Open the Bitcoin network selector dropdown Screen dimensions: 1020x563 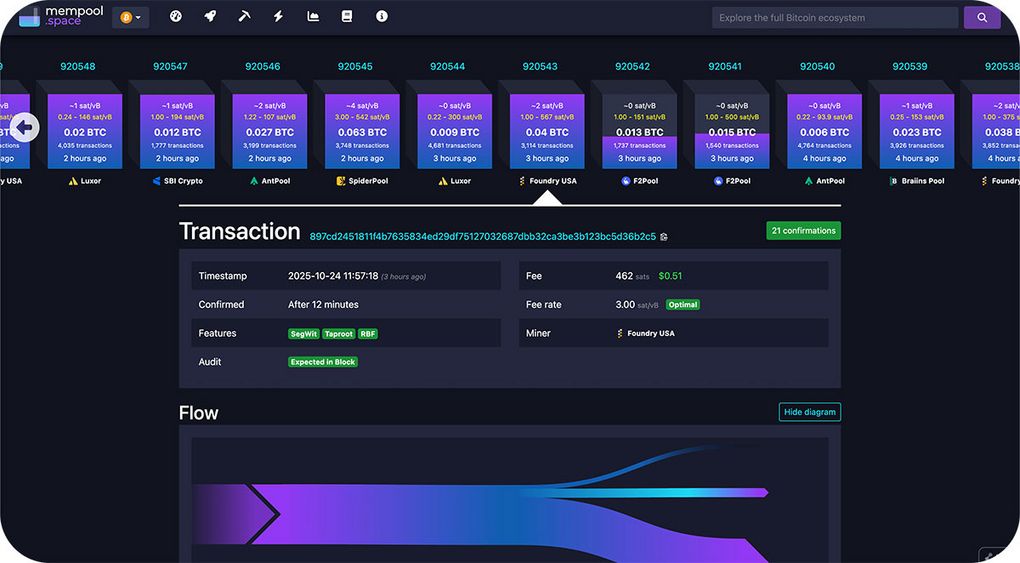[131, 17]
